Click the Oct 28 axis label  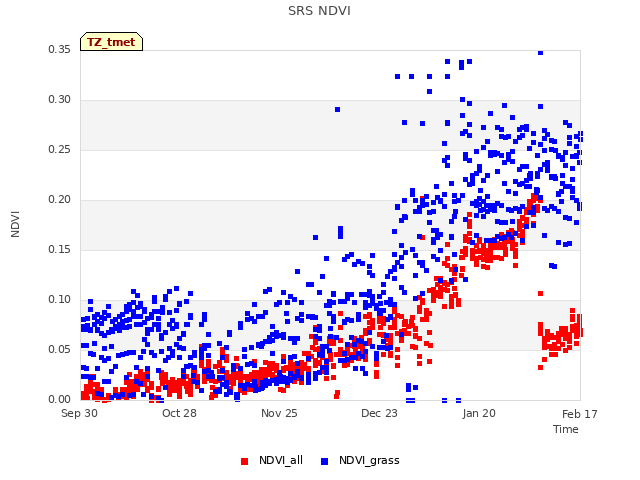click(x=179, y=413)
